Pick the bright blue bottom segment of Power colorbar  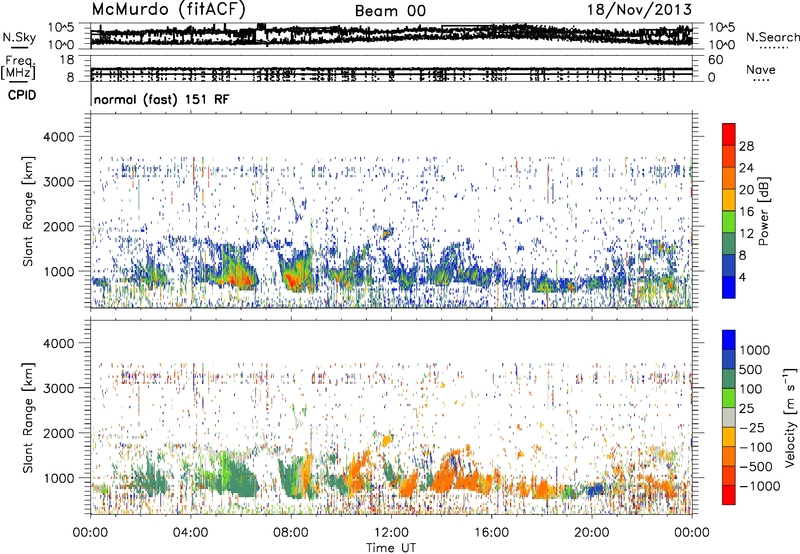click(x=729, y=287)
